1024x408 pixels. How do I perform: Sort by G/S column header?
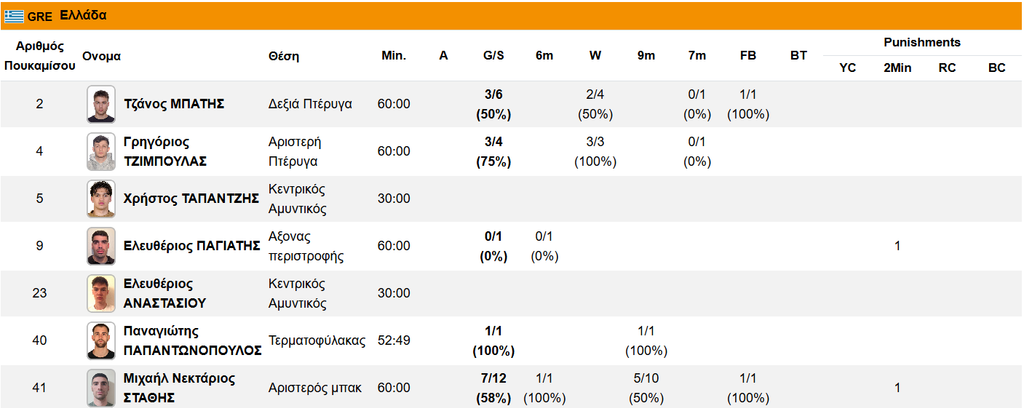pos(494,56)
